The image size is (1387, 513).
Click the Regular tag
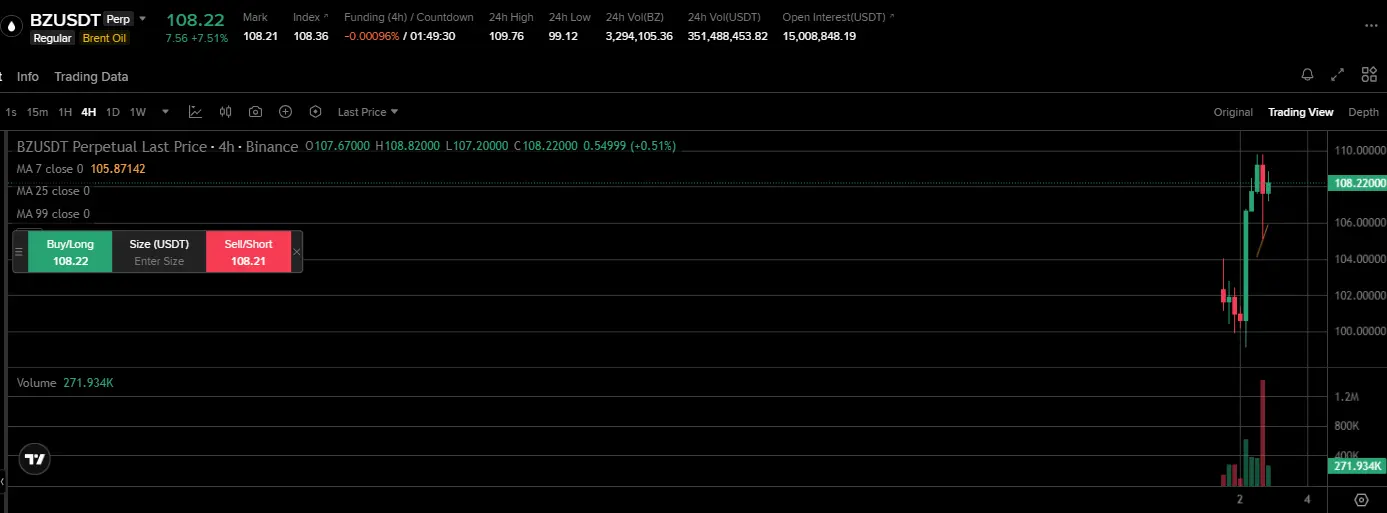(x=52, y=38)
